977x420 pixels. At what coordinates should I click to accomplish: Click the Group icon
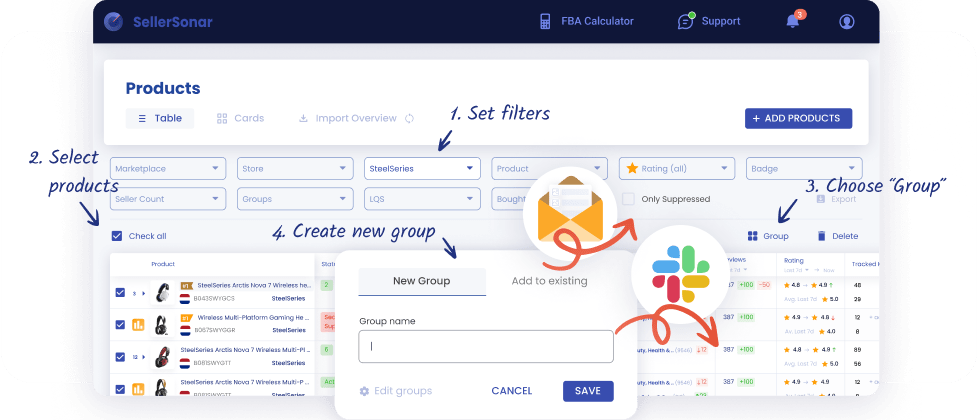coord(752,236)
